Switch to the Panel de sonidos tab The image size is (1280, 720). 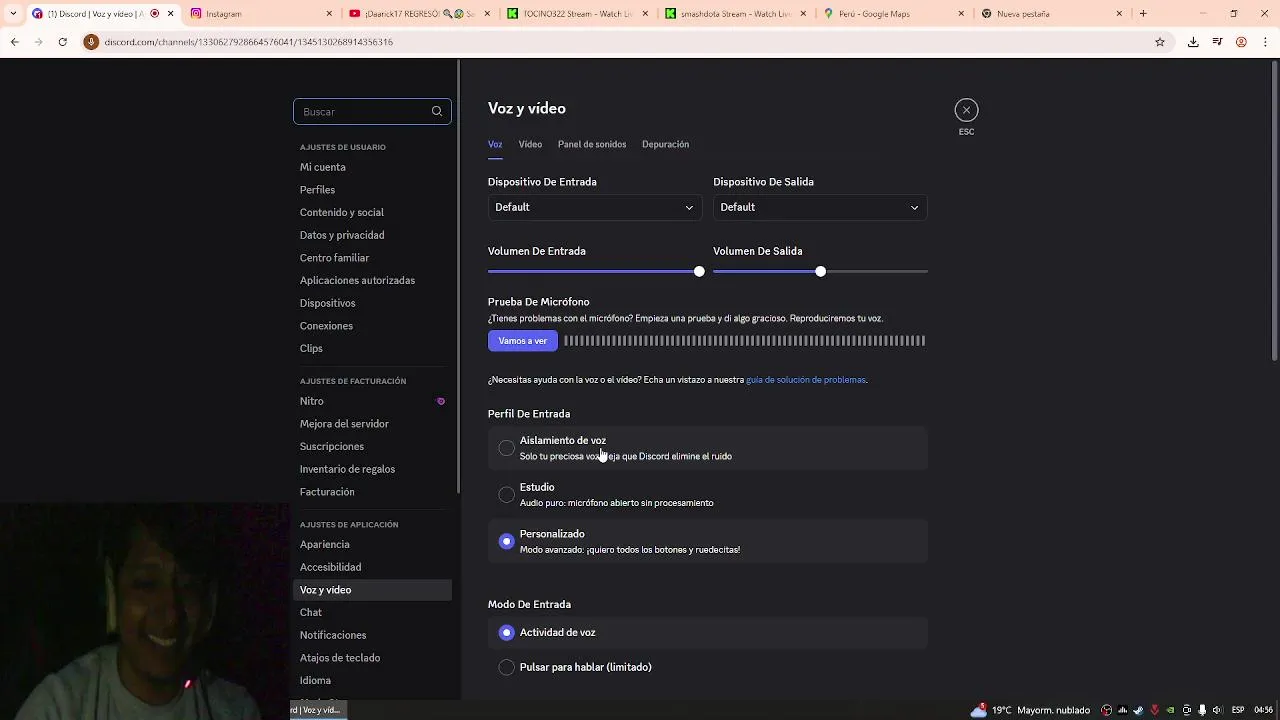592,144
